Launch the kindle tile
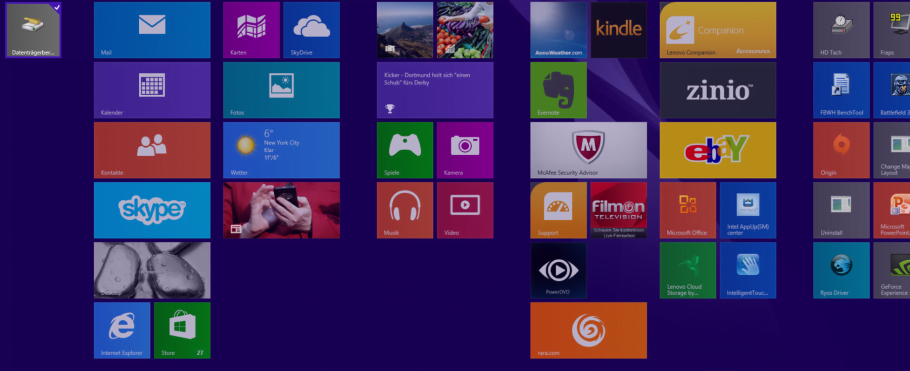Image resolution: width=910 pixels, height=371 pixels. click(x=619, y=30)
